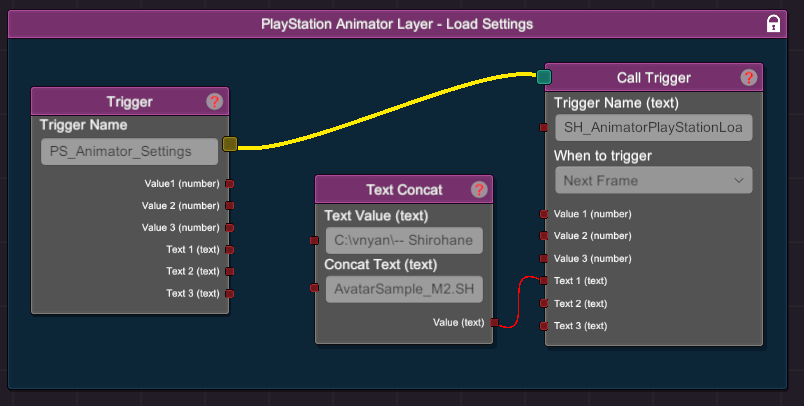Click the PS_Animator_Settings trigger name field
This screenshot has height=406, width=804.
pyautogui.click(x=129, y=151)
